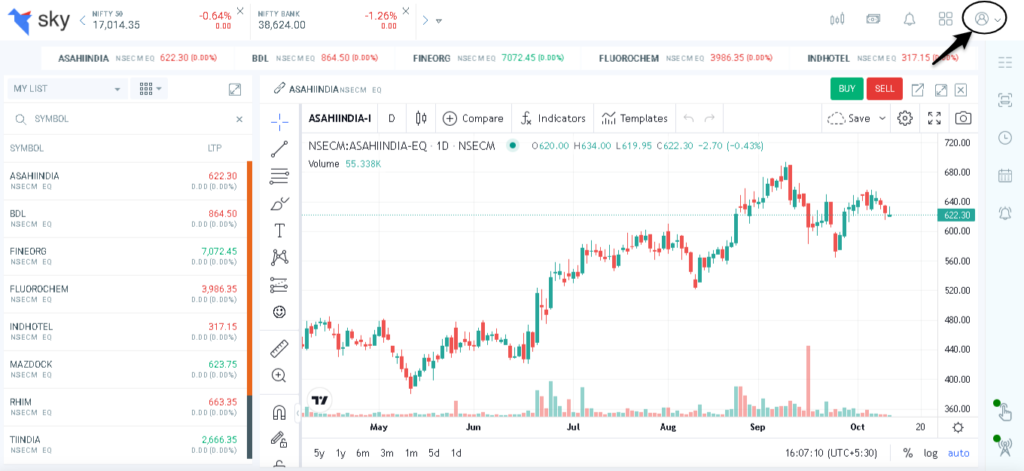Open the D interval selector
The image size is (1024, 471).
click(392, 118)
